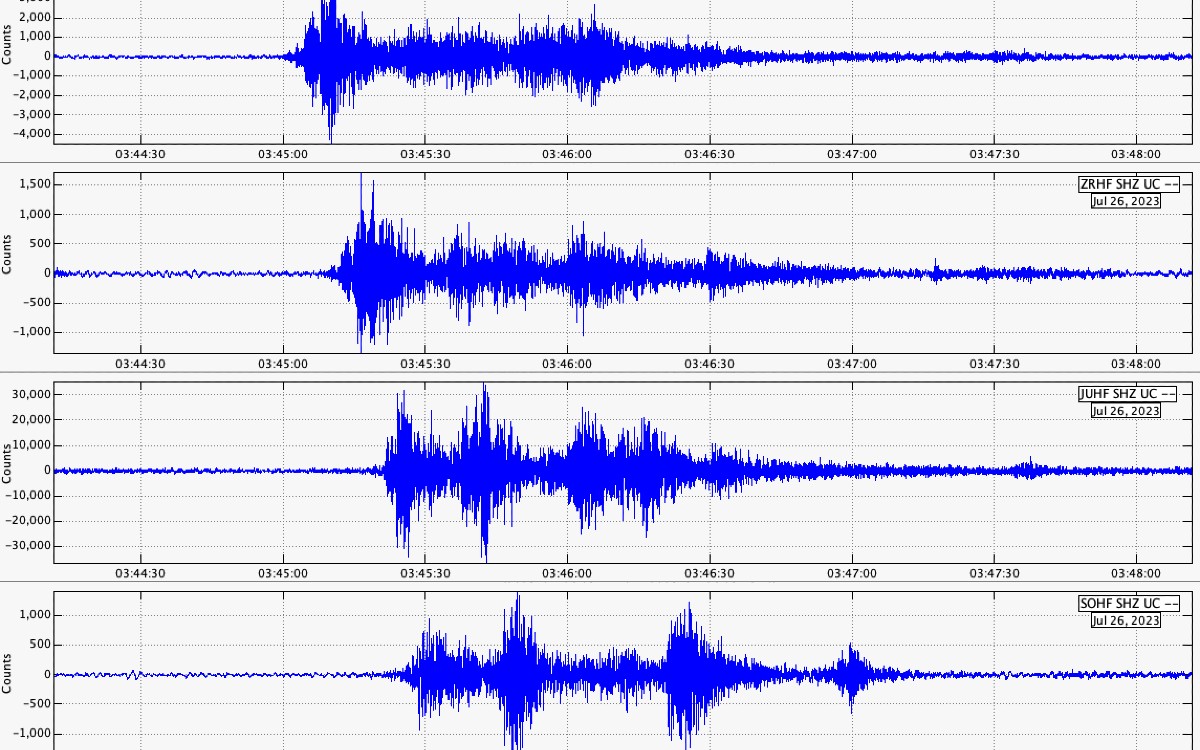Select the date label under JUHF station
This screenshot has height=750, width=1200.
click(1125, 410)
